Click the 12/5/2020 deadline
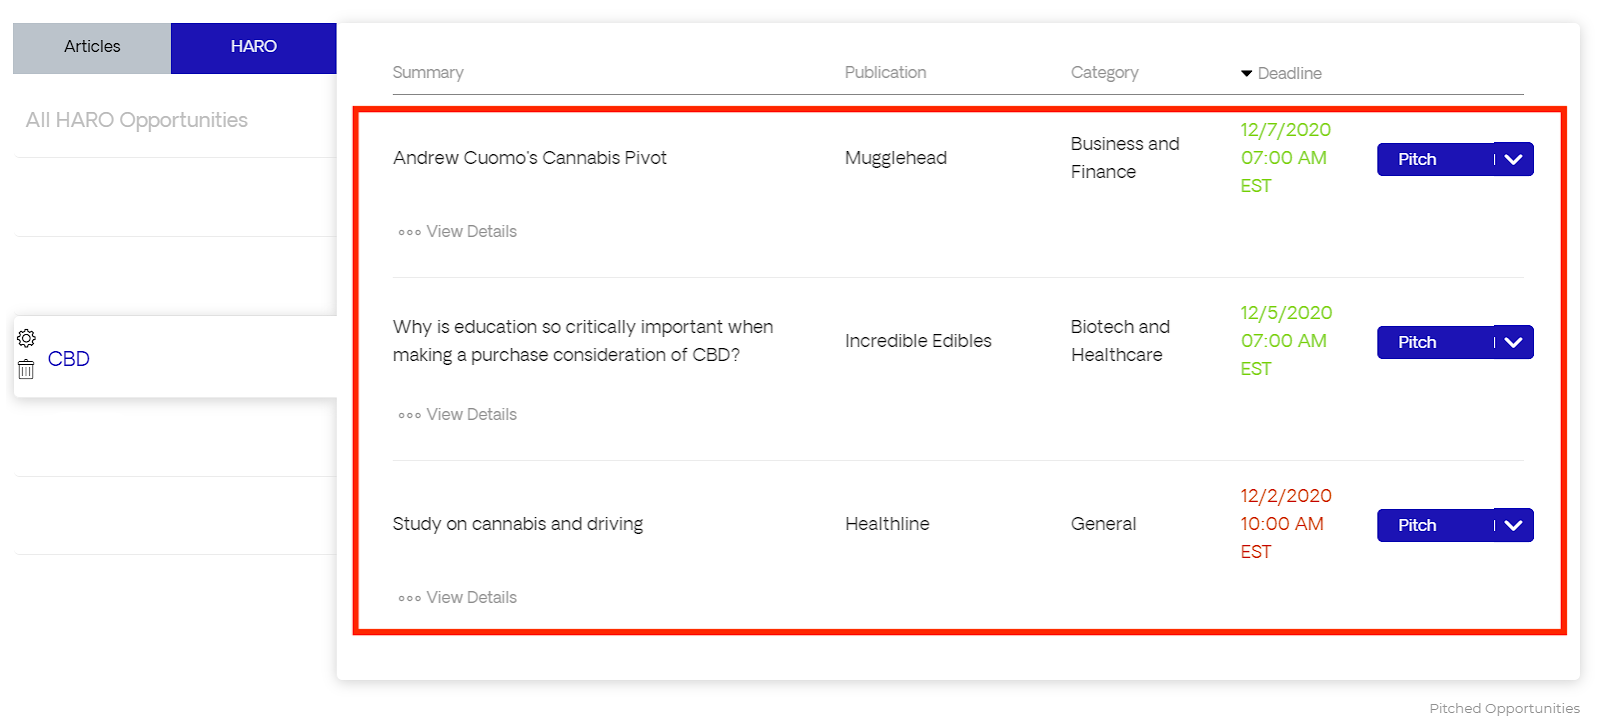 pyautogui.click(x=1286, y=341)
